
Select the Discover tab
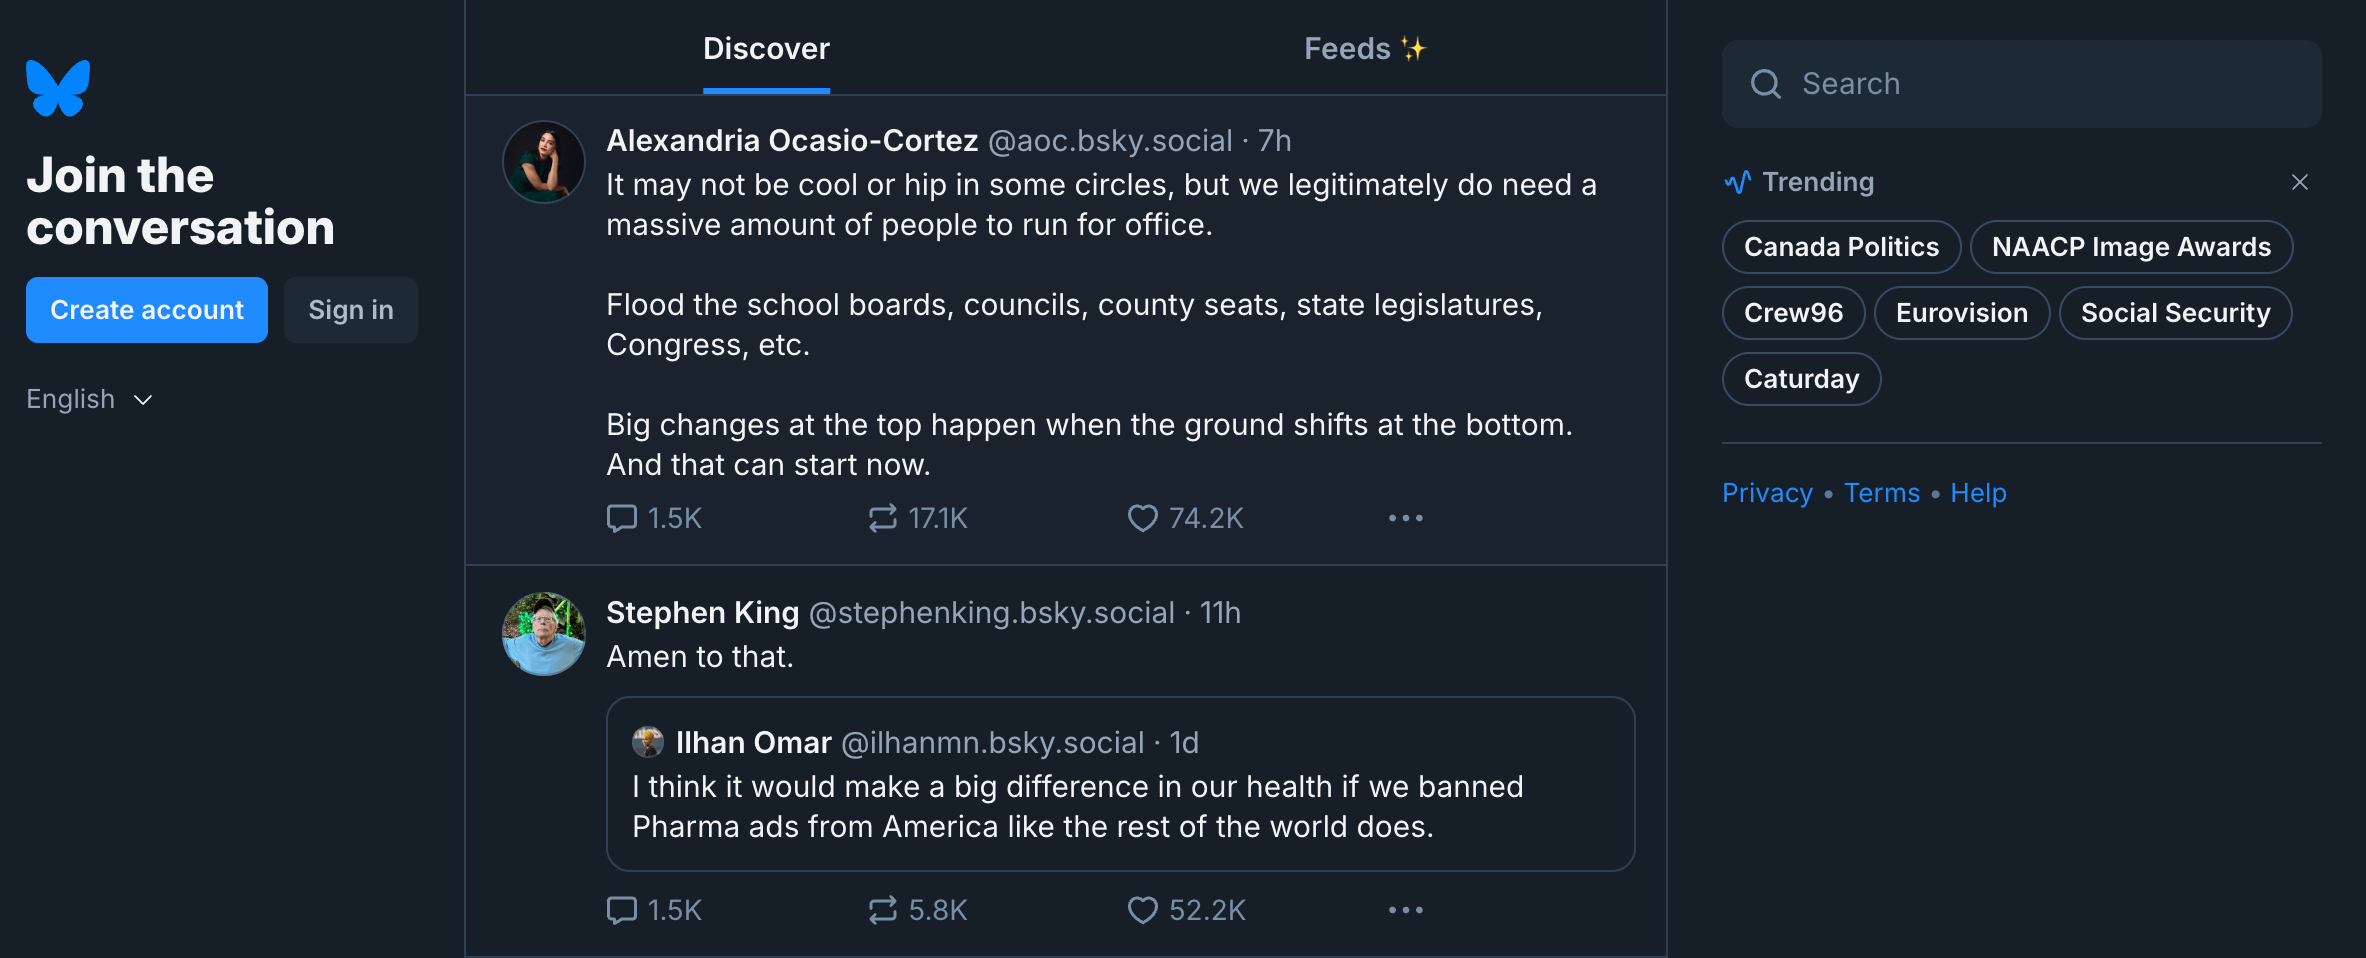click(766, 49)
